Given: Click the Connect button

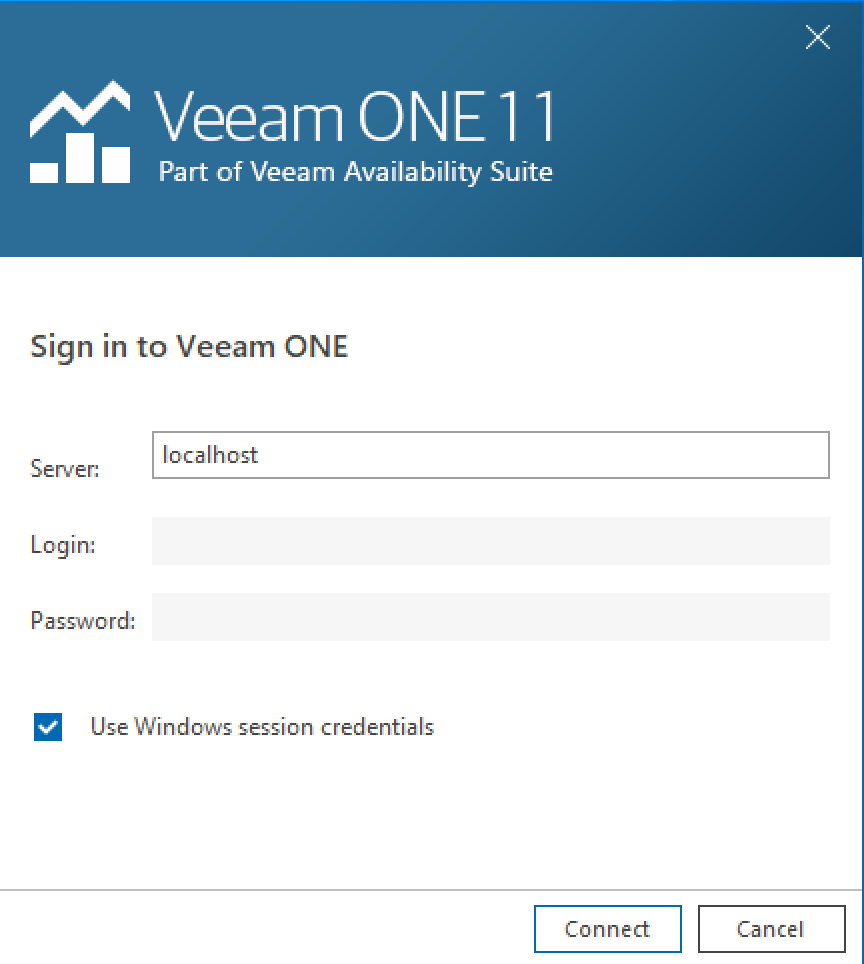Looking at the screenshot, I should 607,928.
